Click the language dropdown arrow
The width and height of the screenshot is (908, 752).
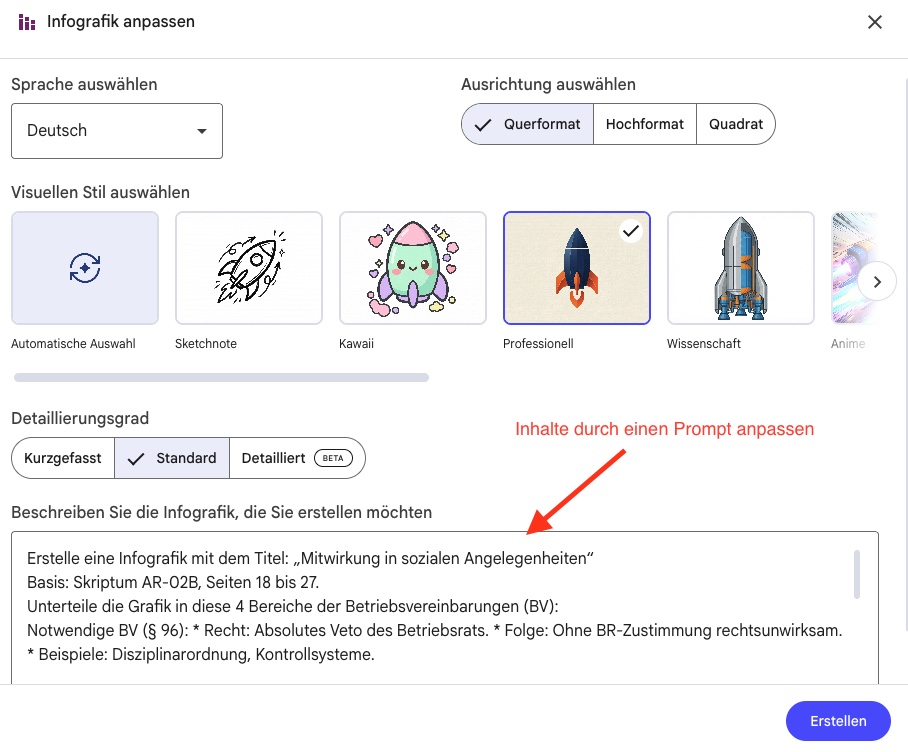click(202, 131)
